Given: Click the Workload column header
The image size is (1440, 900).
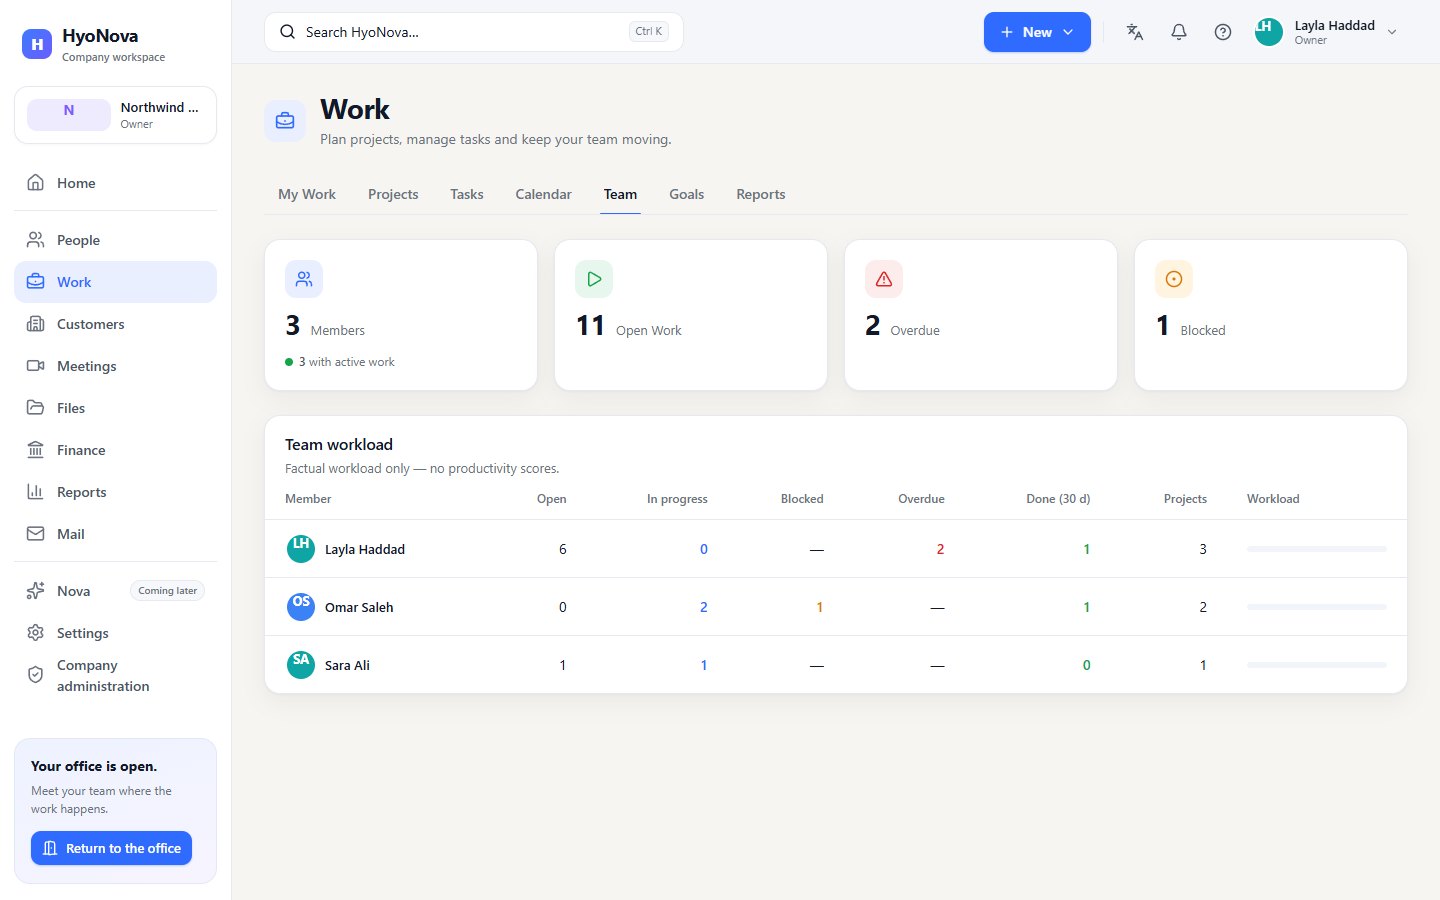Looking at the screenshot, I should pos(1273,499).
